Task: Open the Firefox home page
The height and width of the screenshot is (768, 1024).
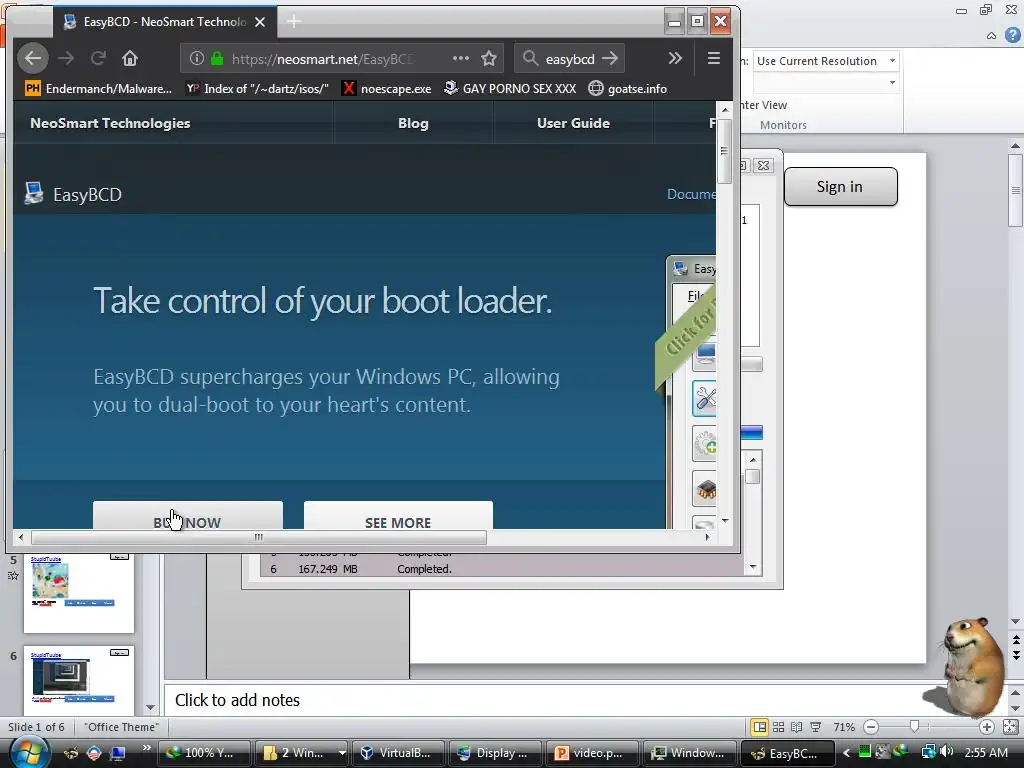Action: point(130,59)
